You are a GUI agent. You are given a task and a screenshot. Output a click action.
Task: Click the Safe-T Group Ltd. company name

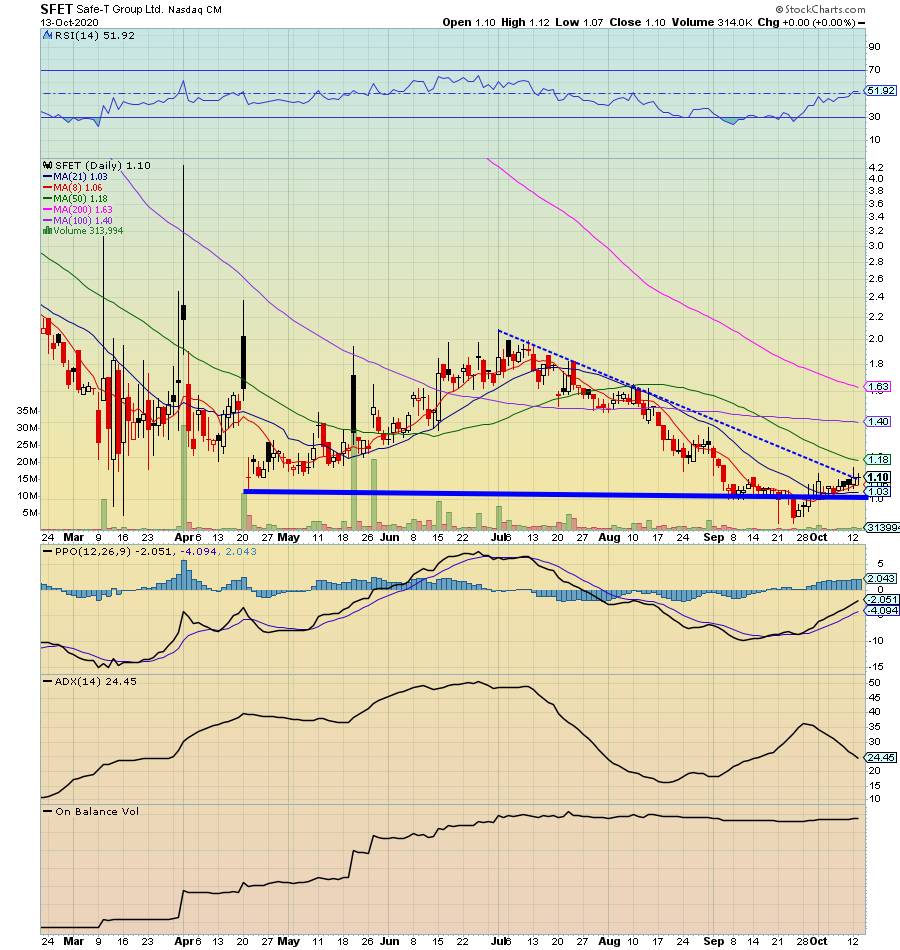pyautogui.click(x=119, y=10)
